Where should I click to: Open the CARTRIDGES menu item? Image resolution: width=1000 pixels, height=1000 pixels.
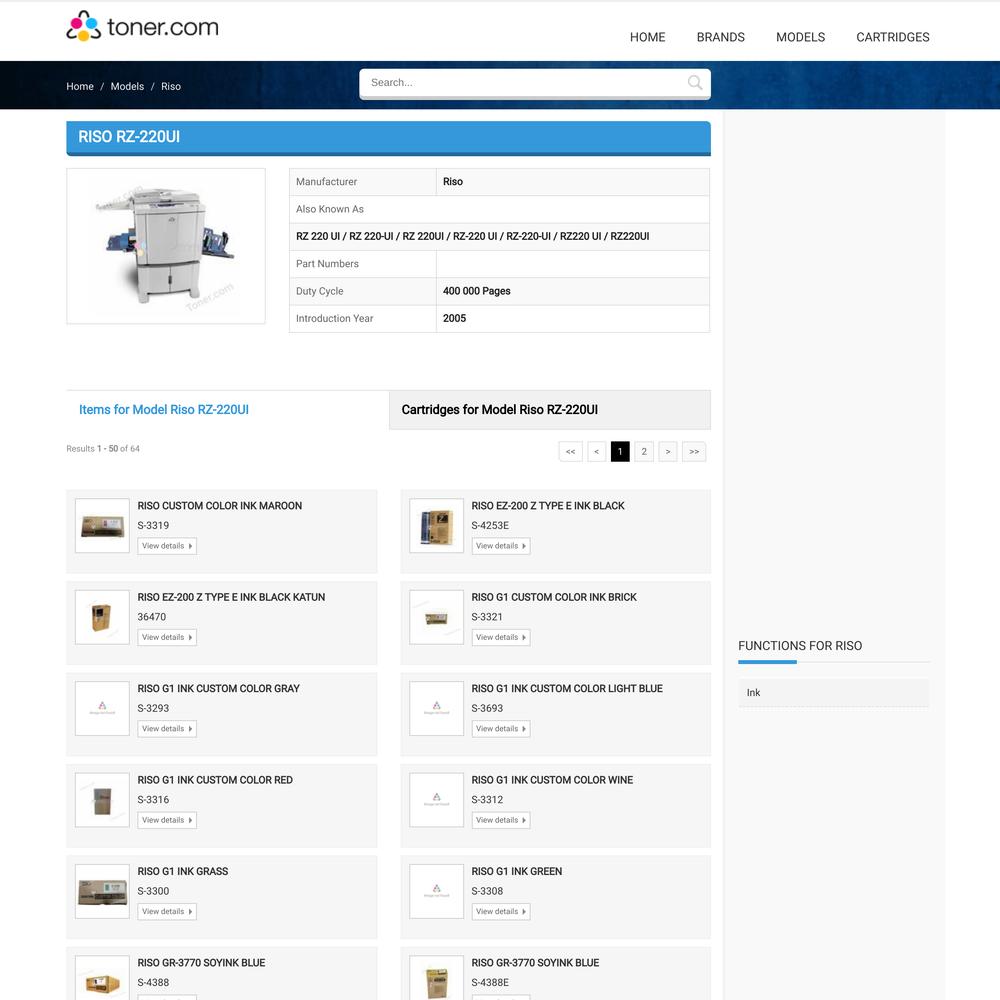[893, 37]
